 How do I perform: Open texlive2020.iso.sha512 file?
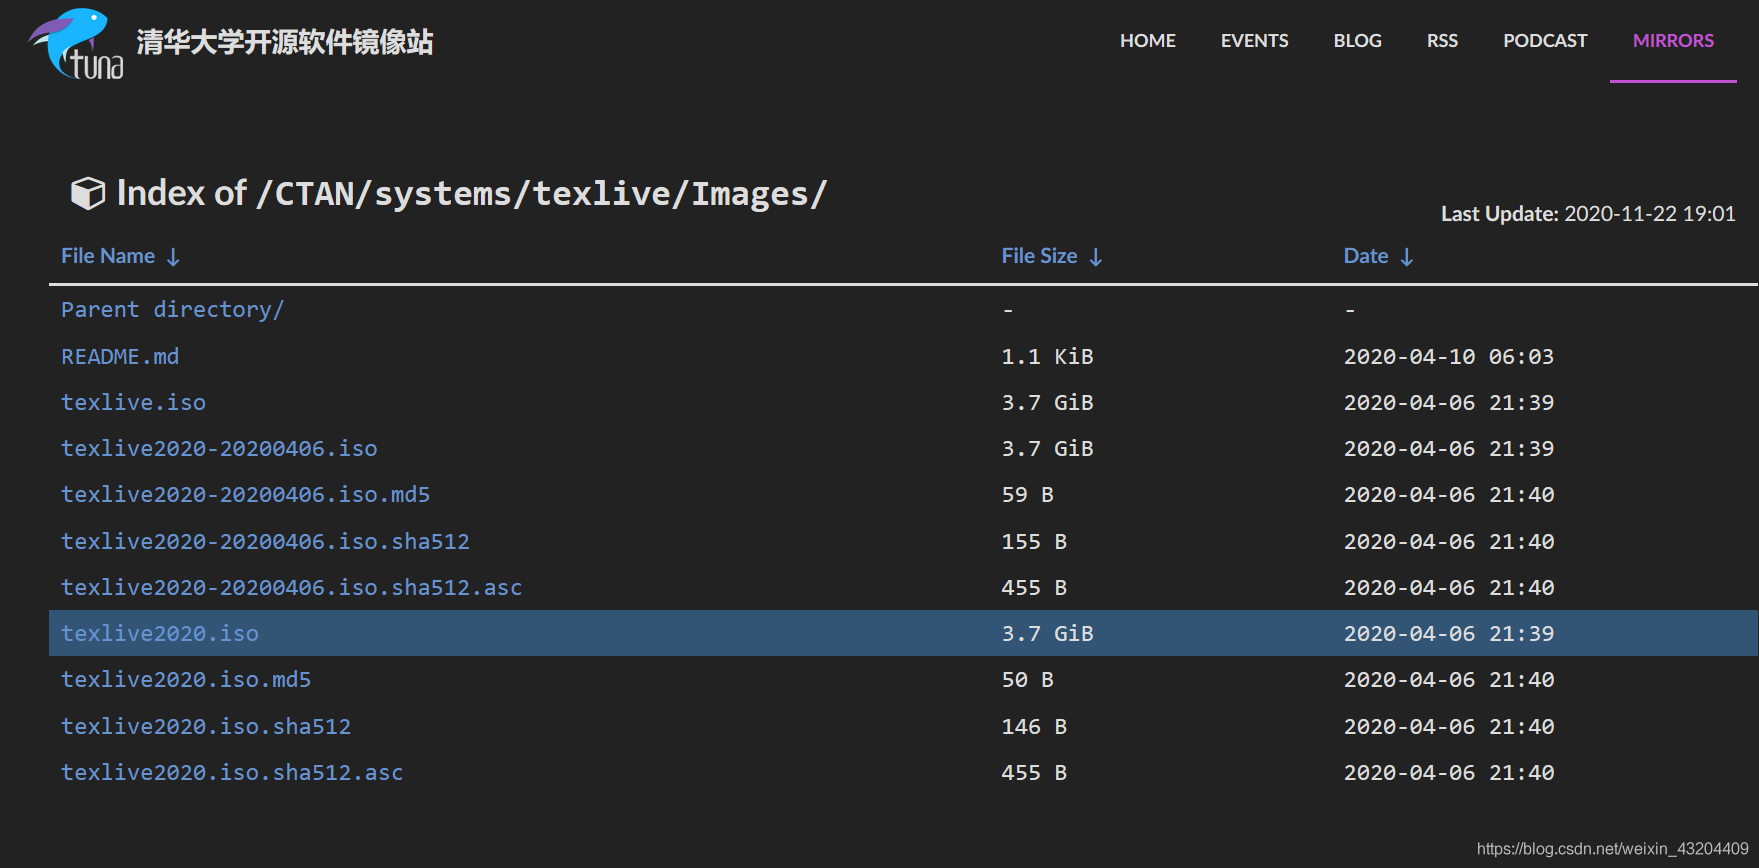(206, 727)
